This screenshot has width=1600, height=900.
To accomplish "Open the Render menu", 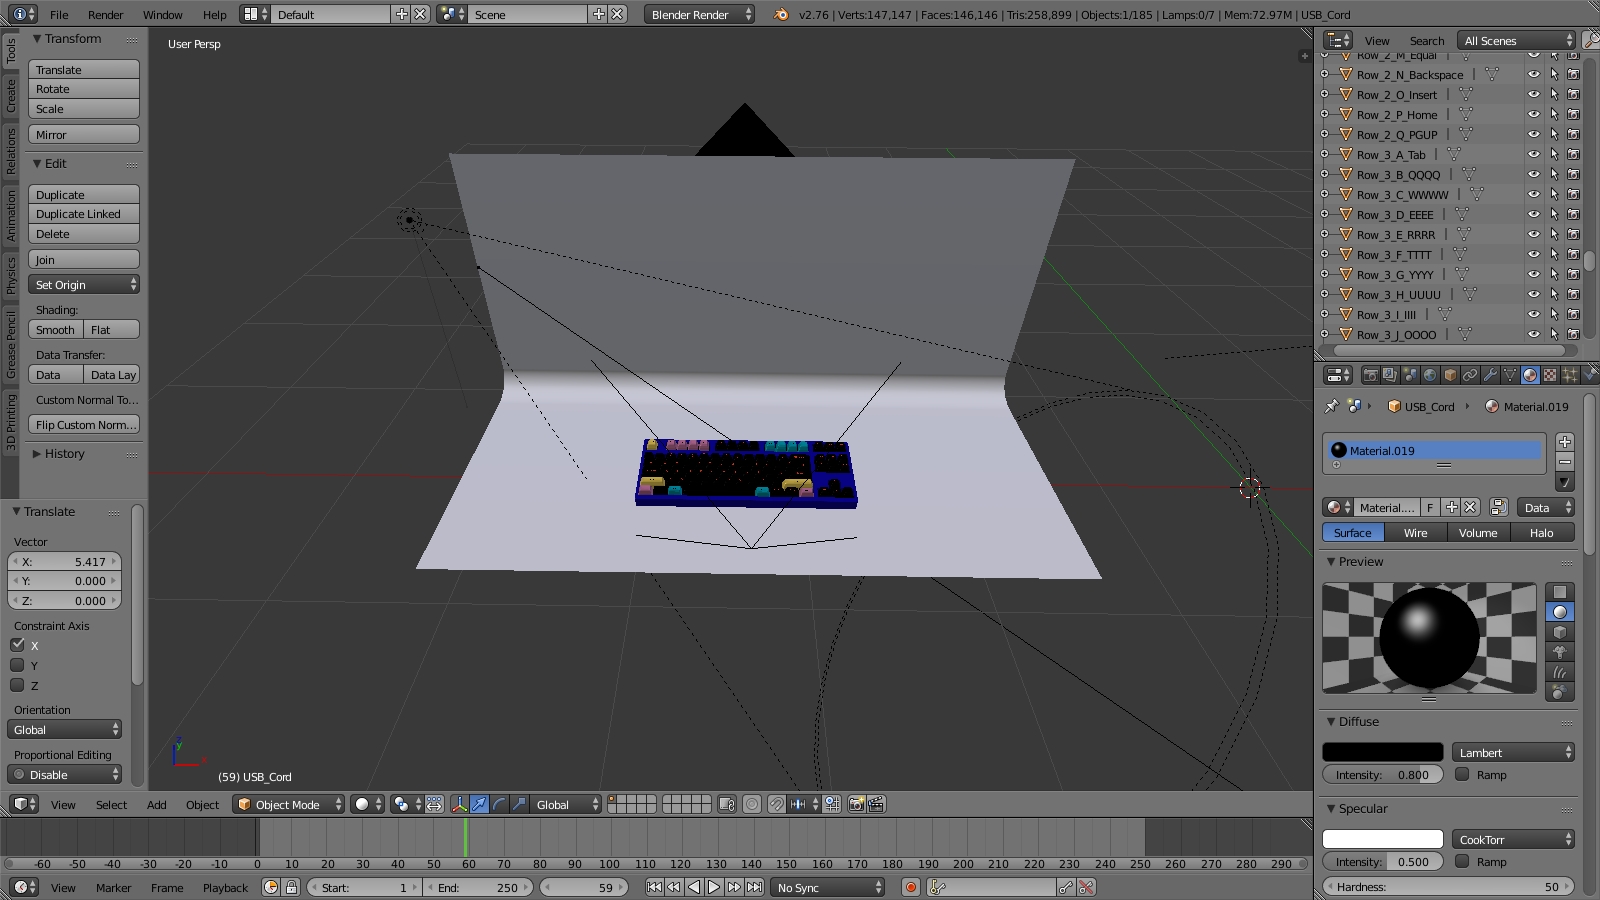I will [x=105, y=14].
